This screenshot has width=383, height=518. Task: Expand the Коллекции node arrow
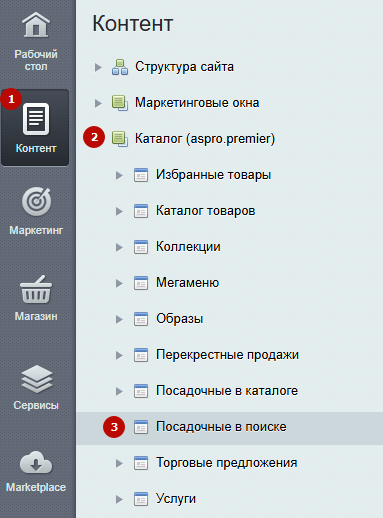(x=119, y=247)
